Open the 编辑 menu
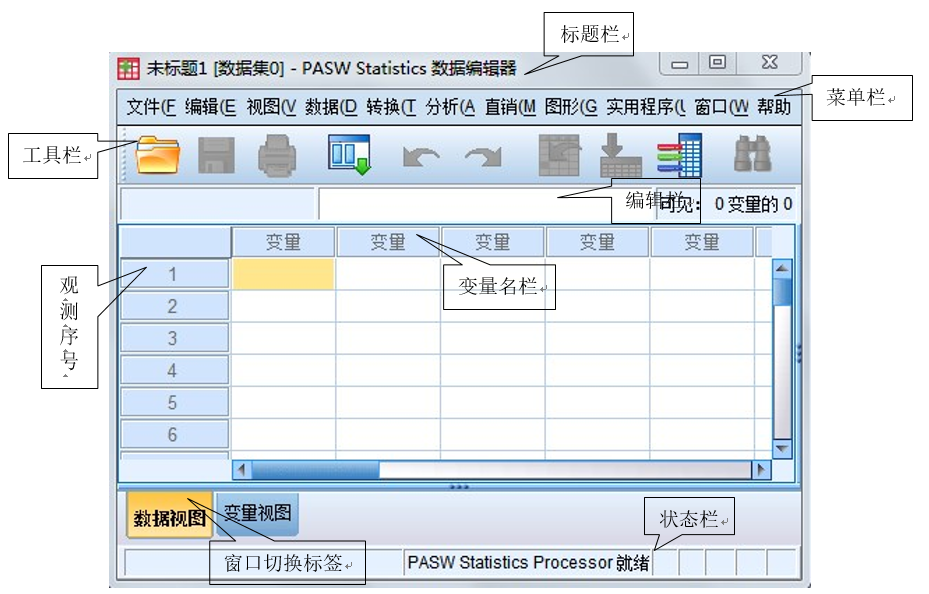The width and height of the screenshot is (929, 594). coord(210,107)
